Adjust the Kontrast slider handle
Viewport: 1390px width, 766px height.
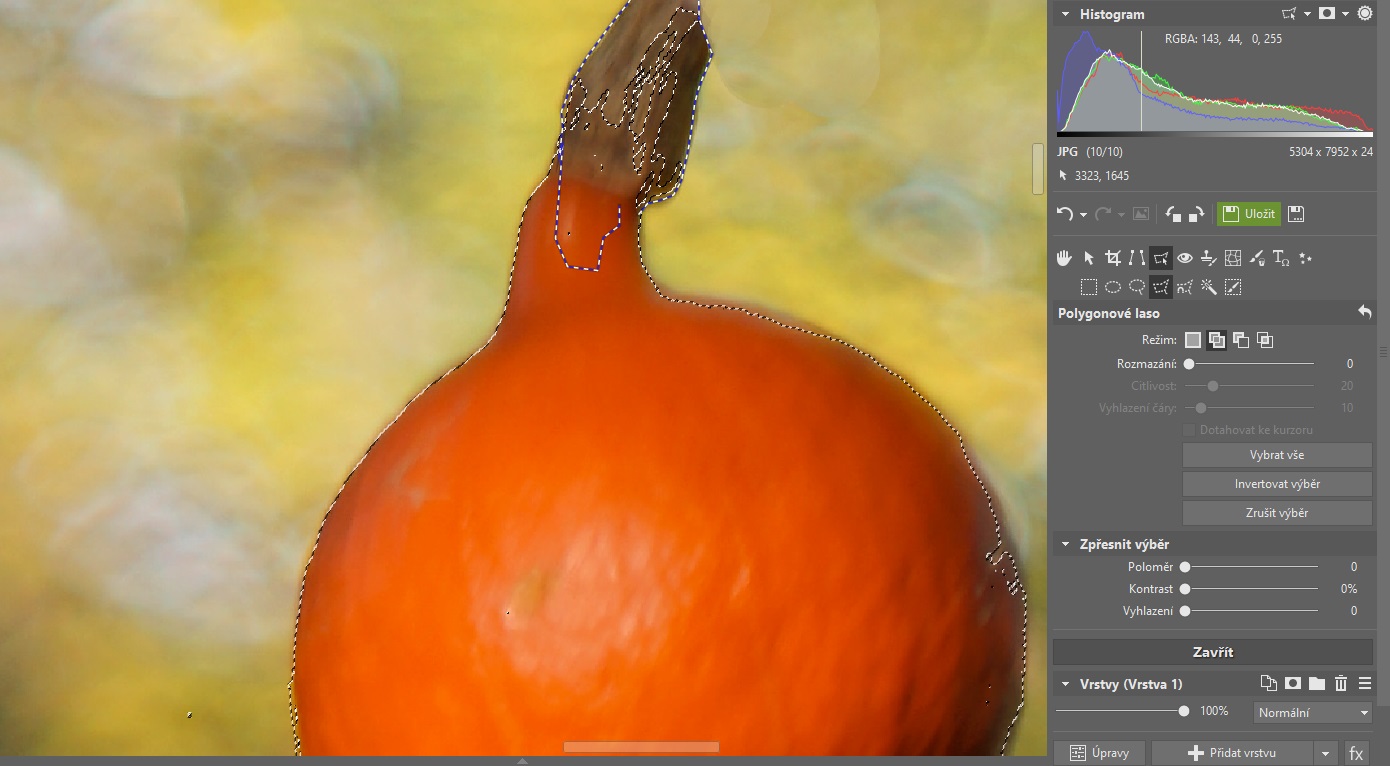(x=1185, y=589)
